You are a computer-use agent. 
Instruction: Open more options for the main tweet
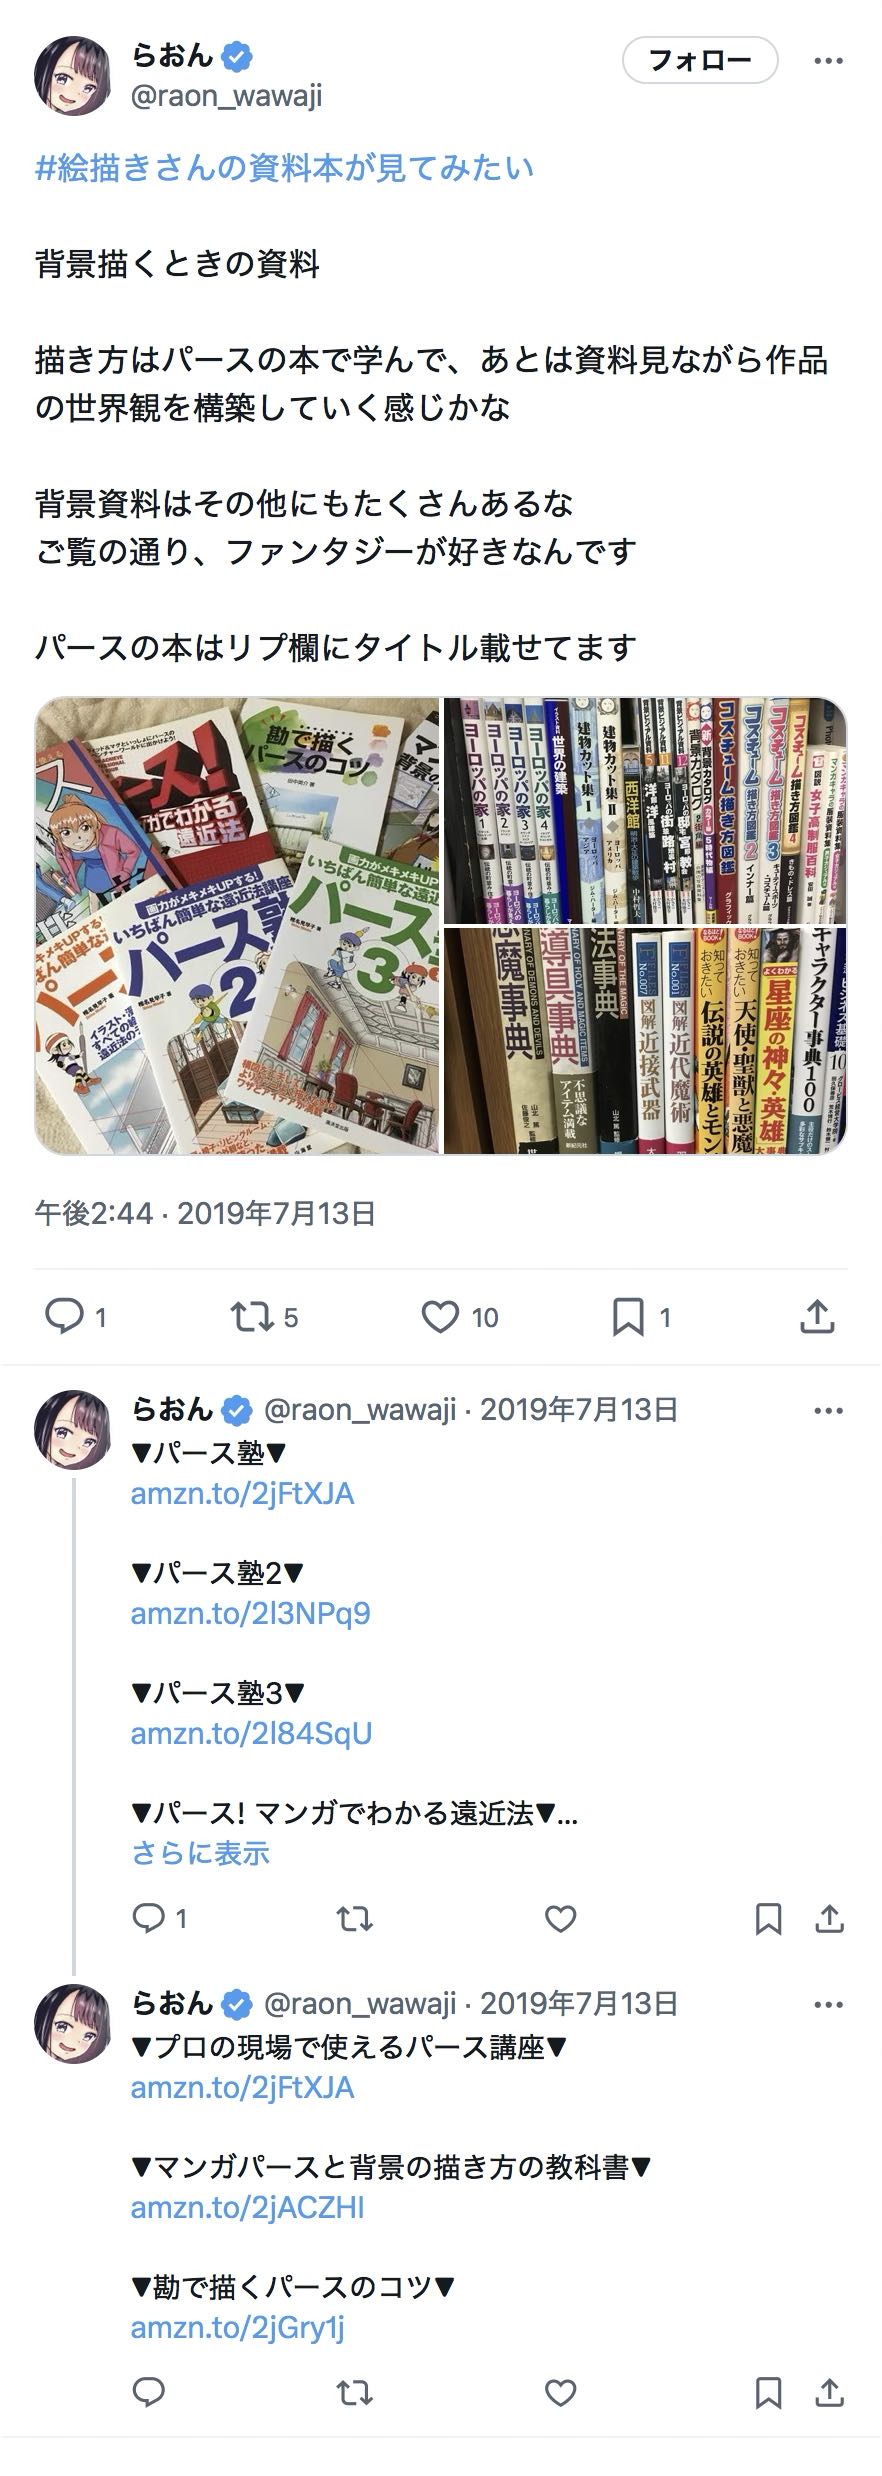coord(828,61)
